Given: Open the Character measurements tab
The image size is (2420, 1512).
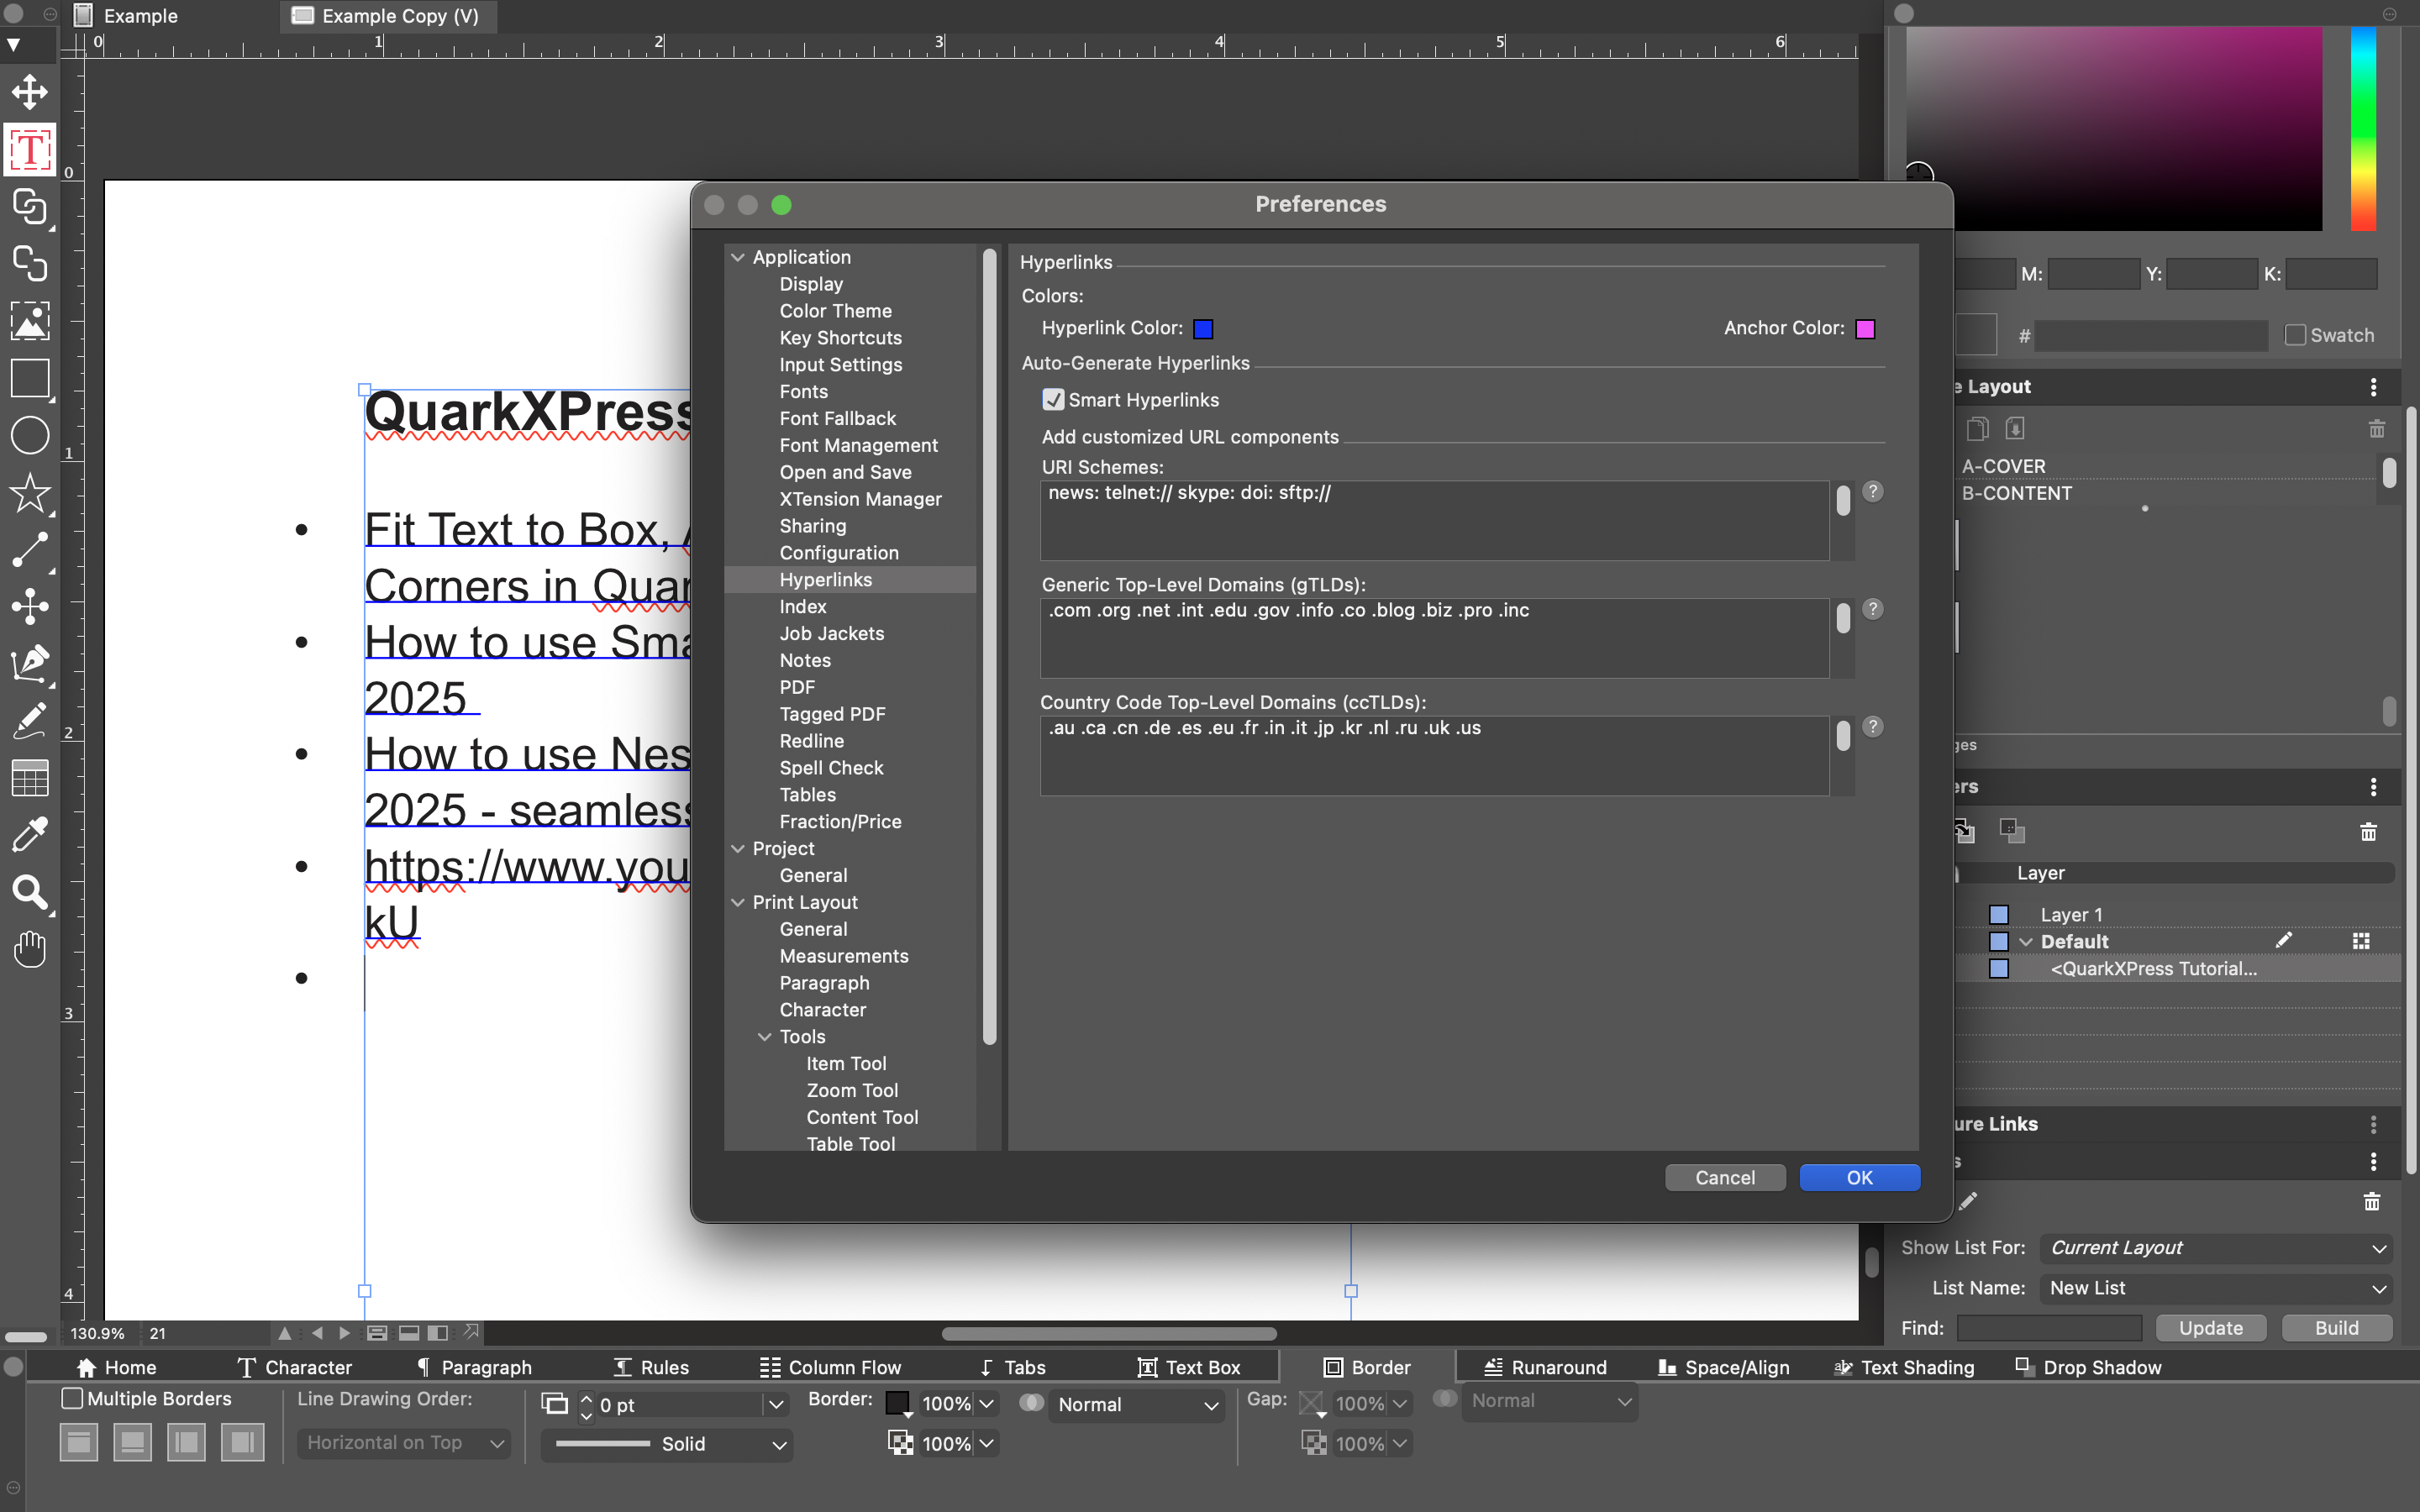Looking at the screenshot, I should pos(294,1367).
